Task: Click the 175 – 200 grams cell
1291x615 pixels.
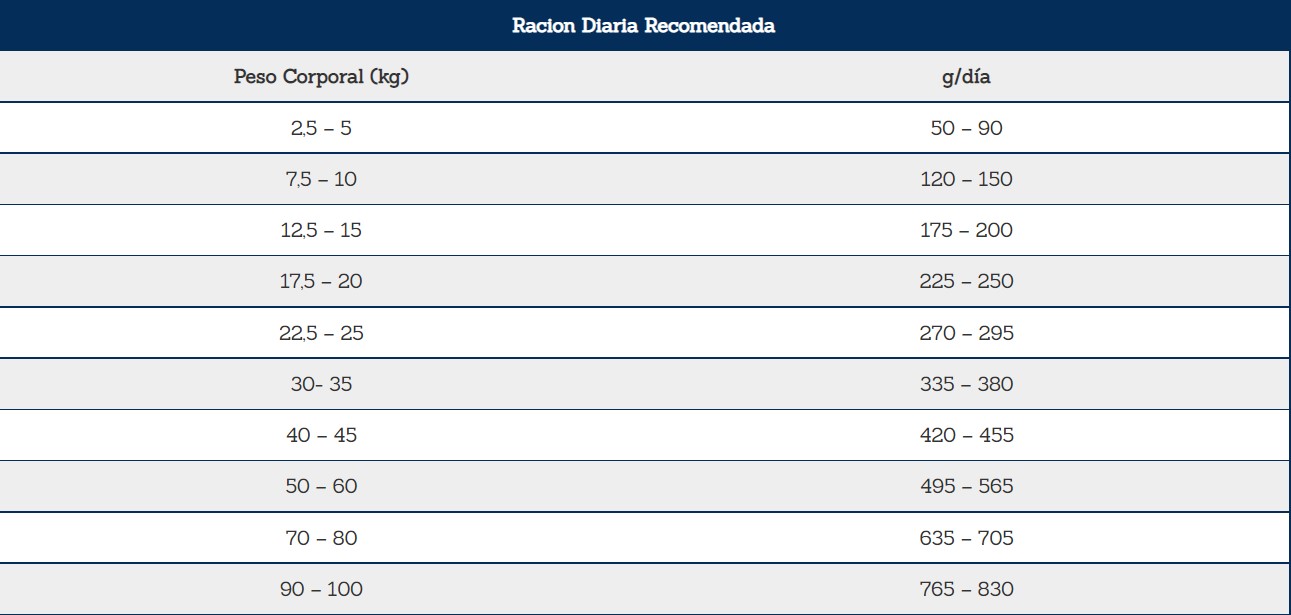Action: [967, 230]
